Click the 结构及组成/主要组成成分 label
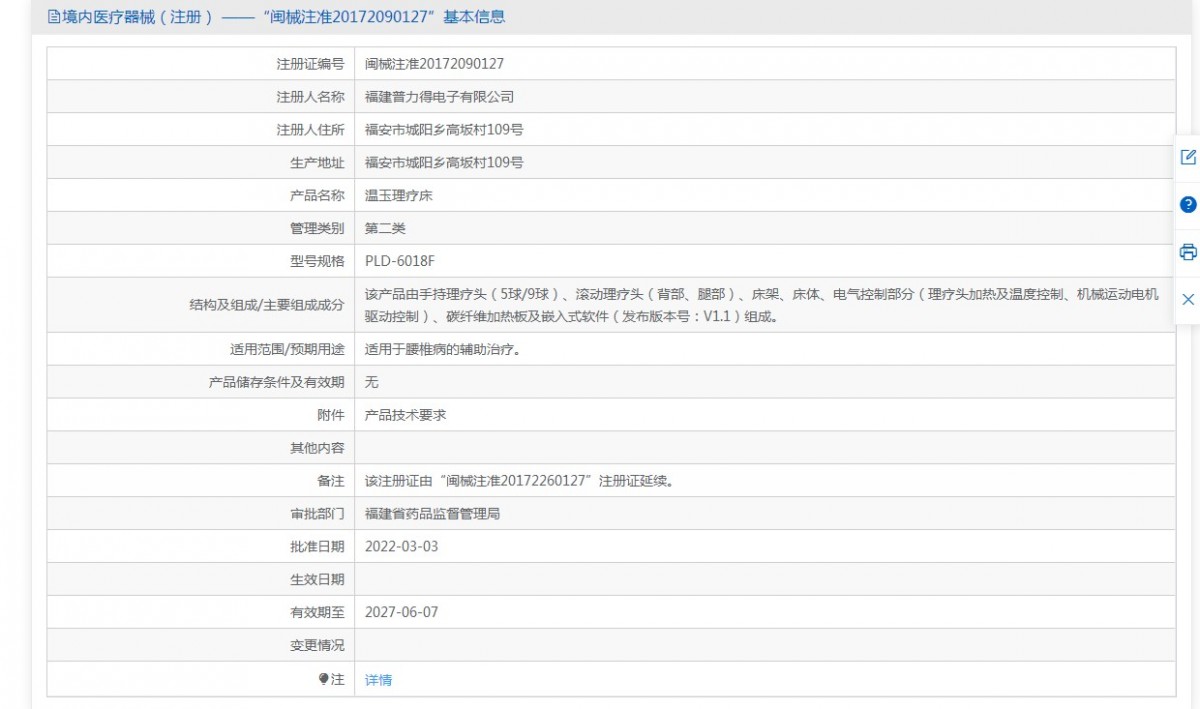 tap(267, 305)
